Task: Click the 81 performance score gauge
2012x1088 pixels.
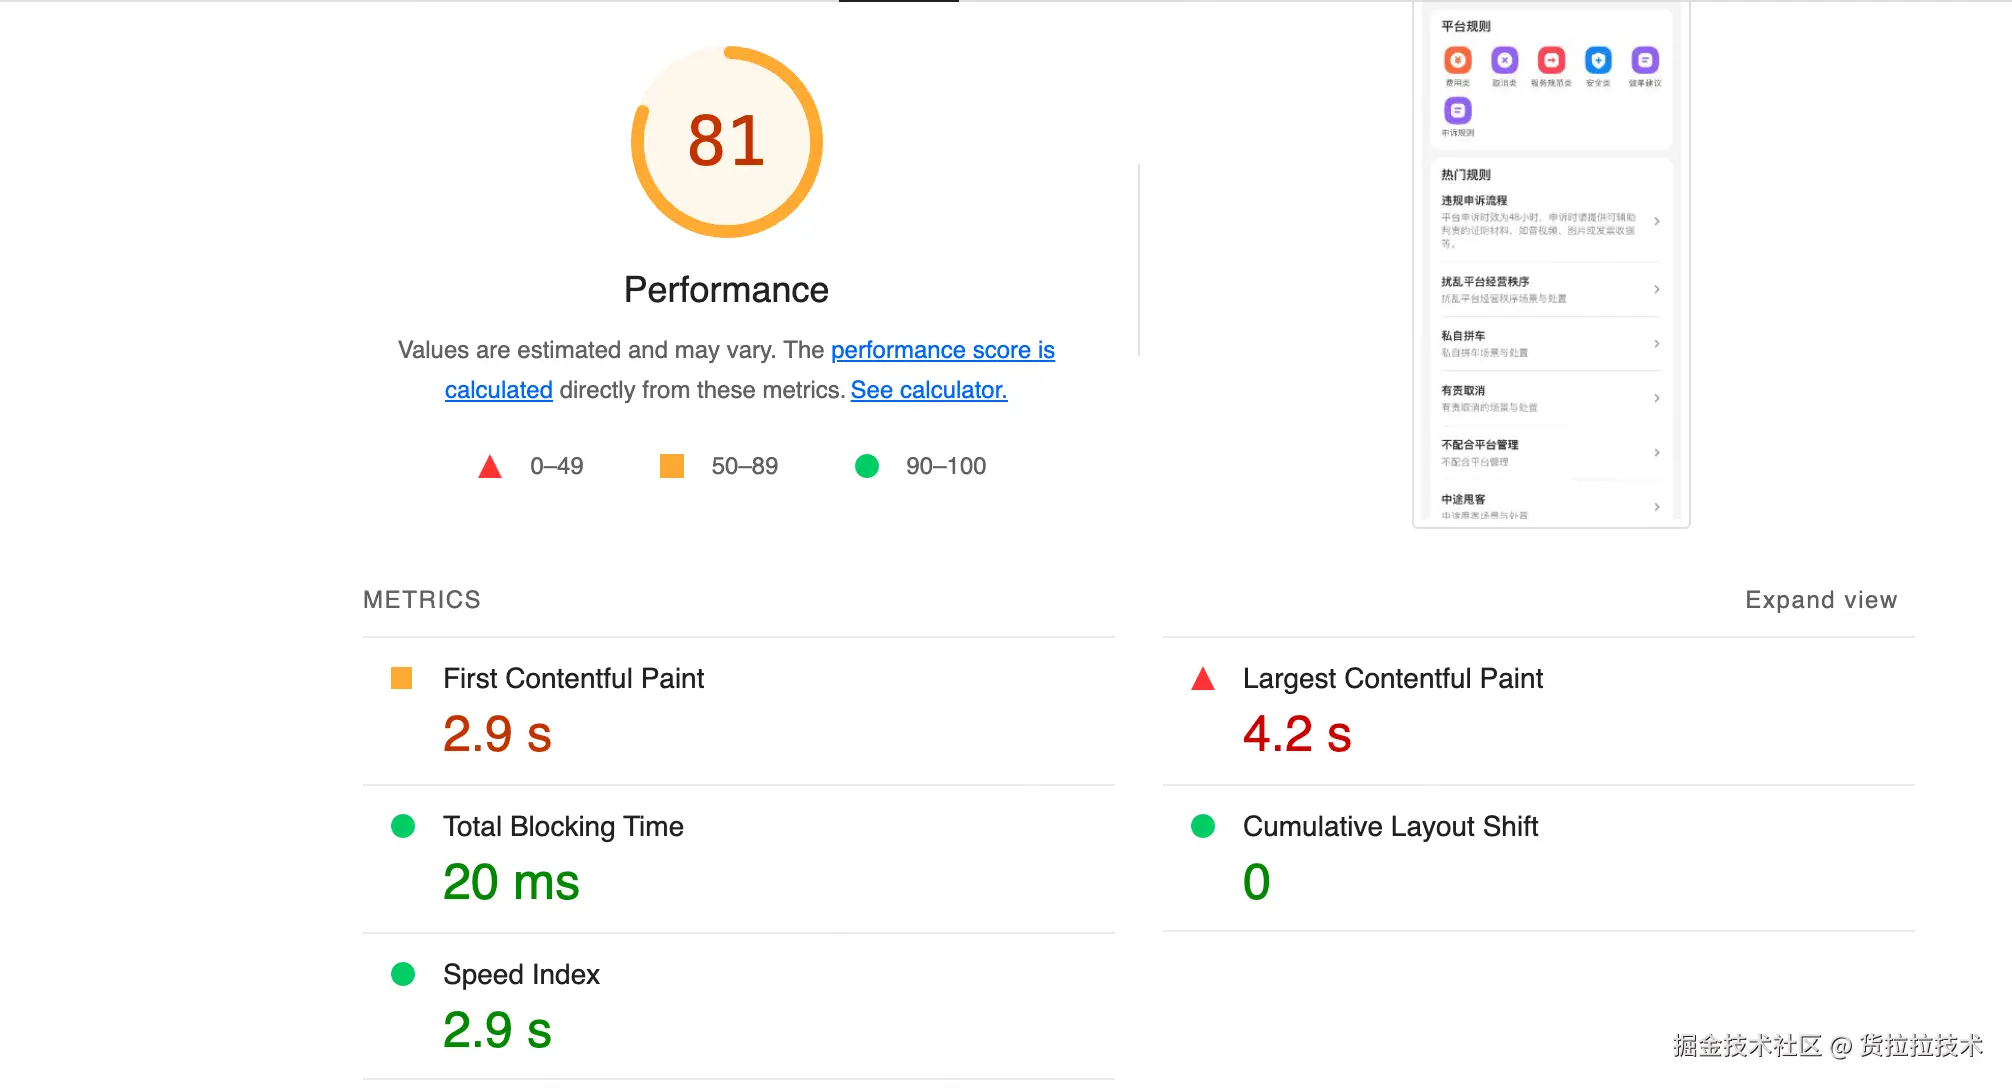Action: point(726,141)
